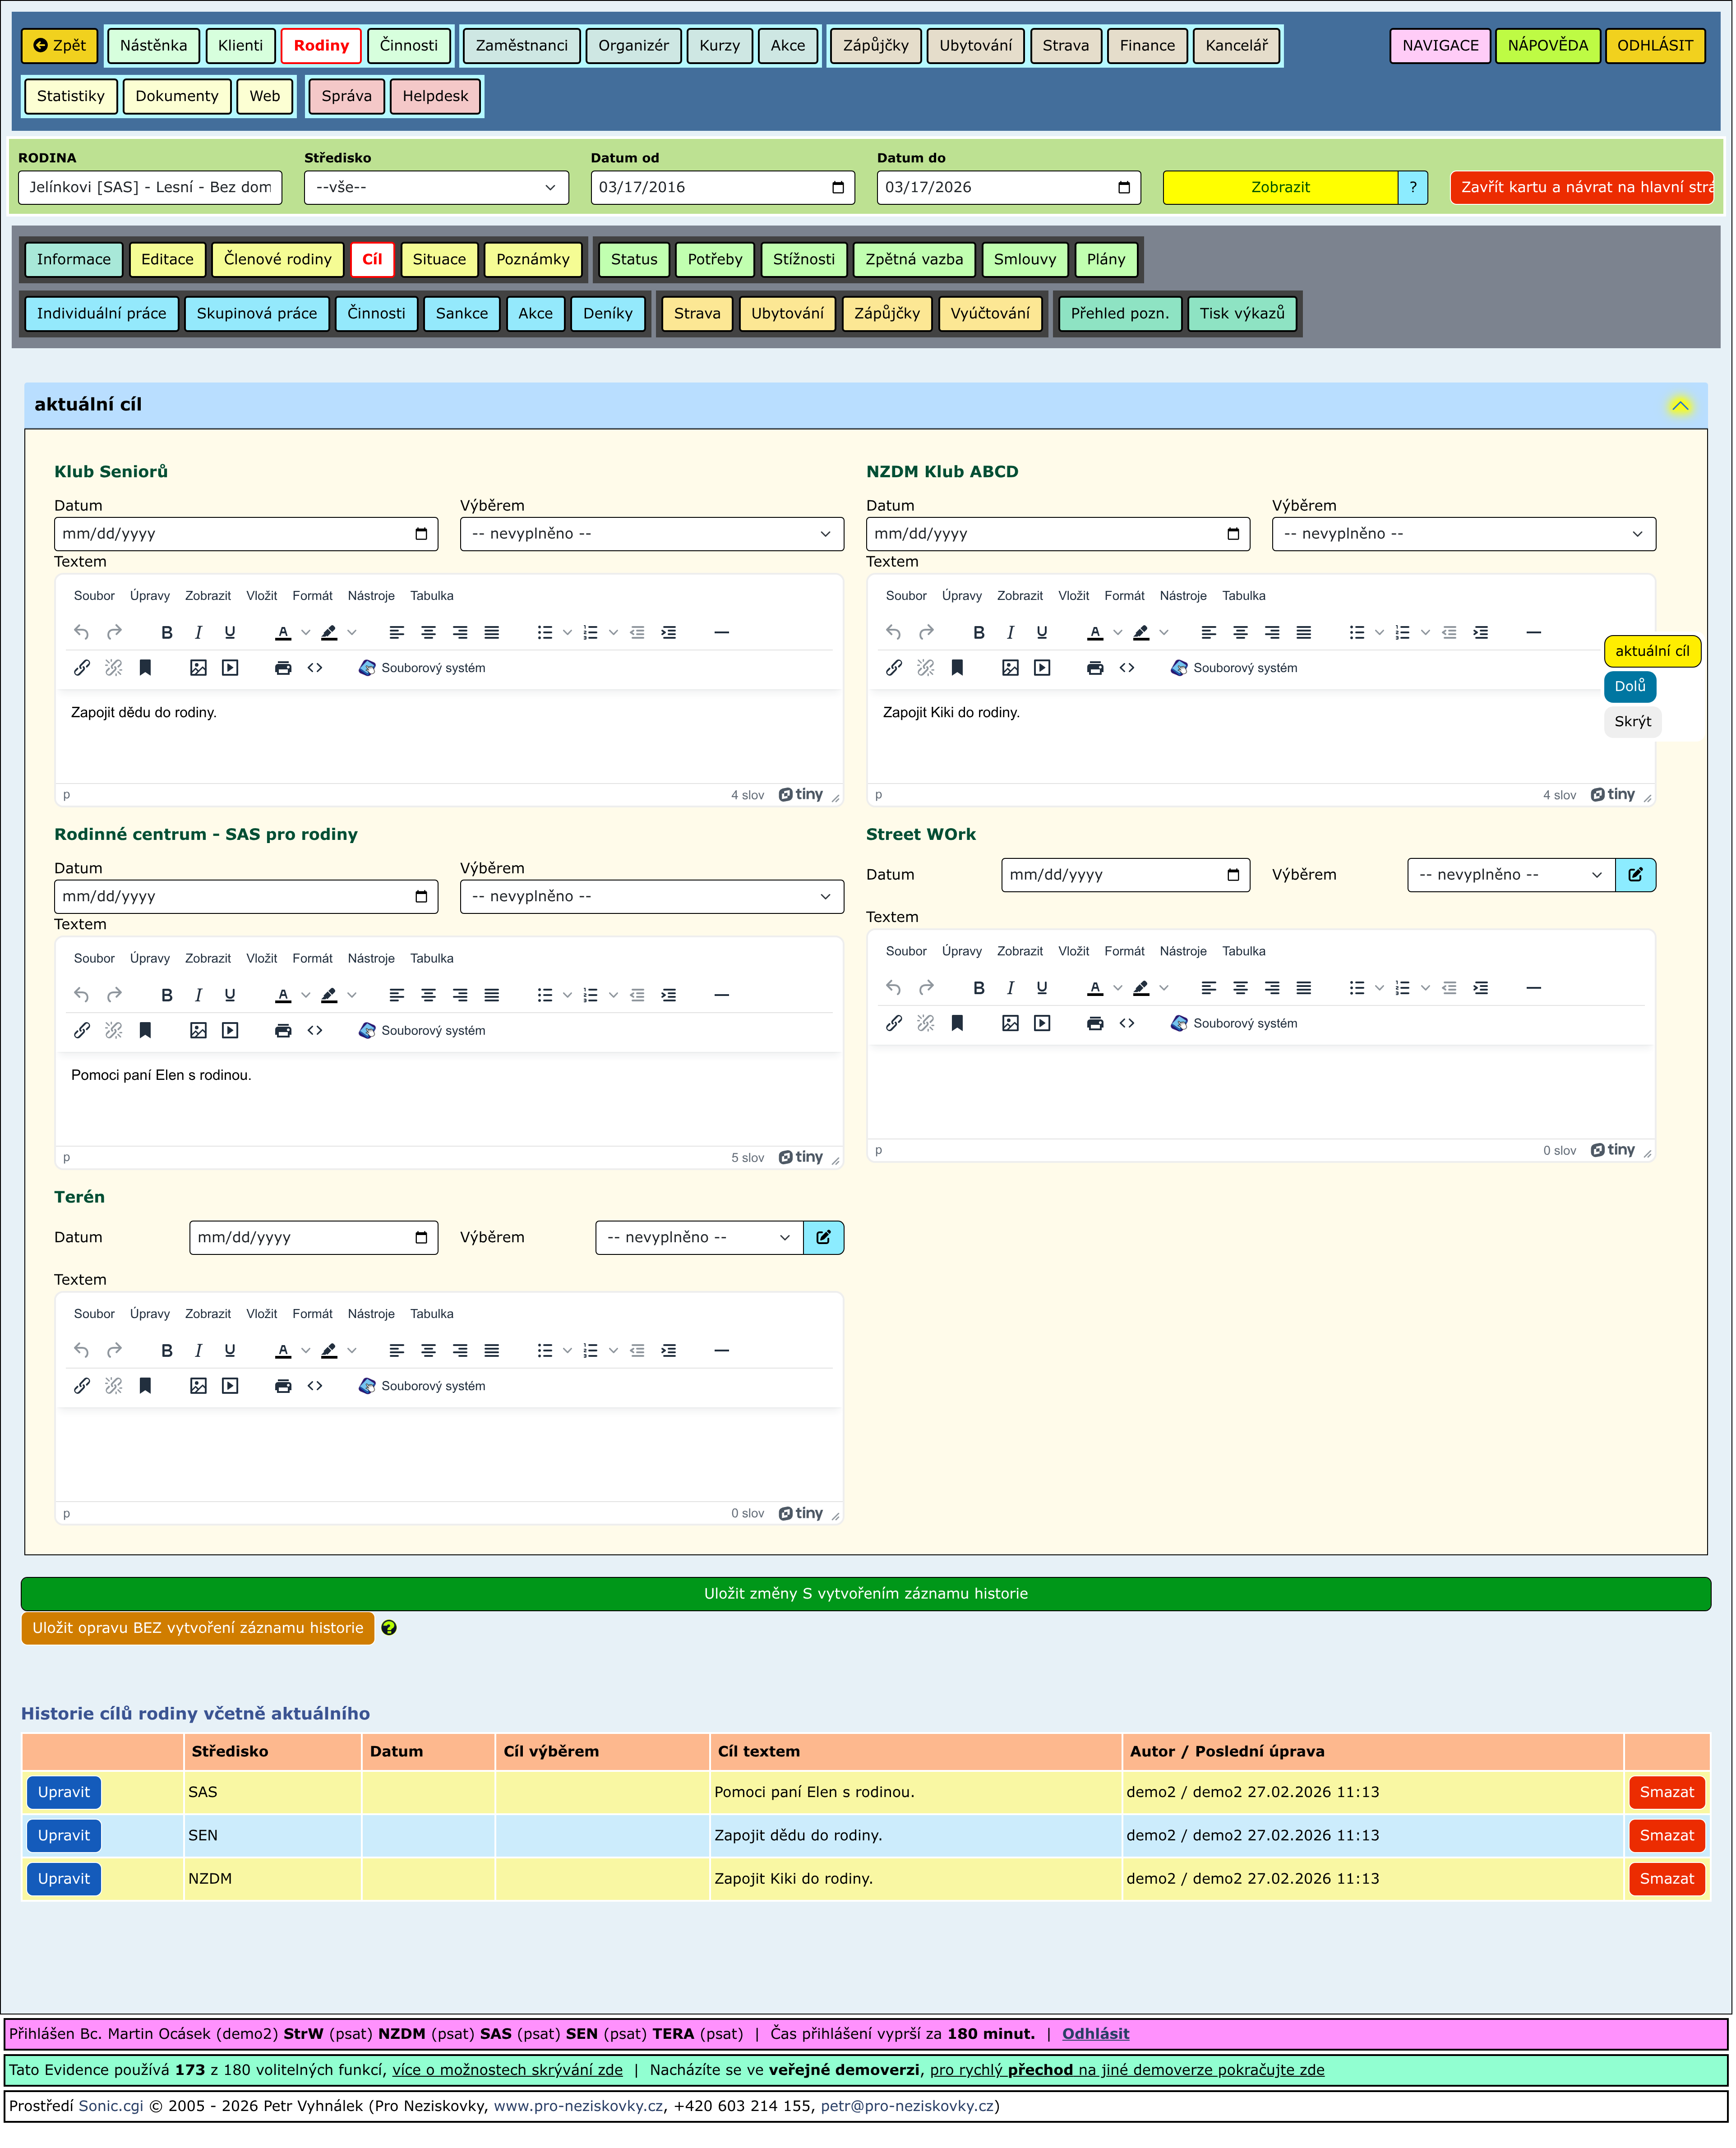
Task: Open Formát menu in Klub Seniorů editor
Action: 312,596
